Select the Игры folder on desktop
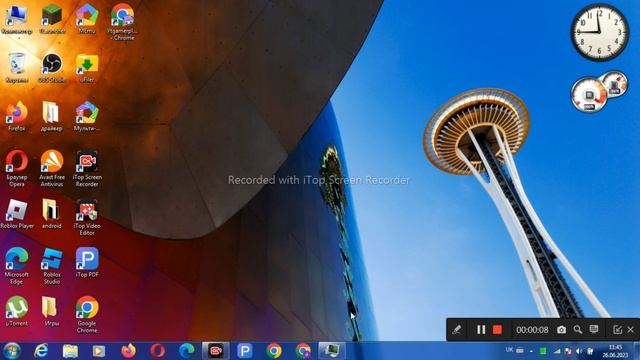The image size is (640, 360). click(51, 311)
